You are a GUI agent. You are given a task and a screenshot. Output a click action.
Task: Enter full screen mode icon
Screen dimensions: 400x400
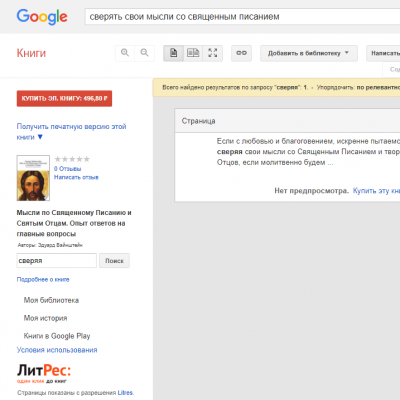point(213,53)
